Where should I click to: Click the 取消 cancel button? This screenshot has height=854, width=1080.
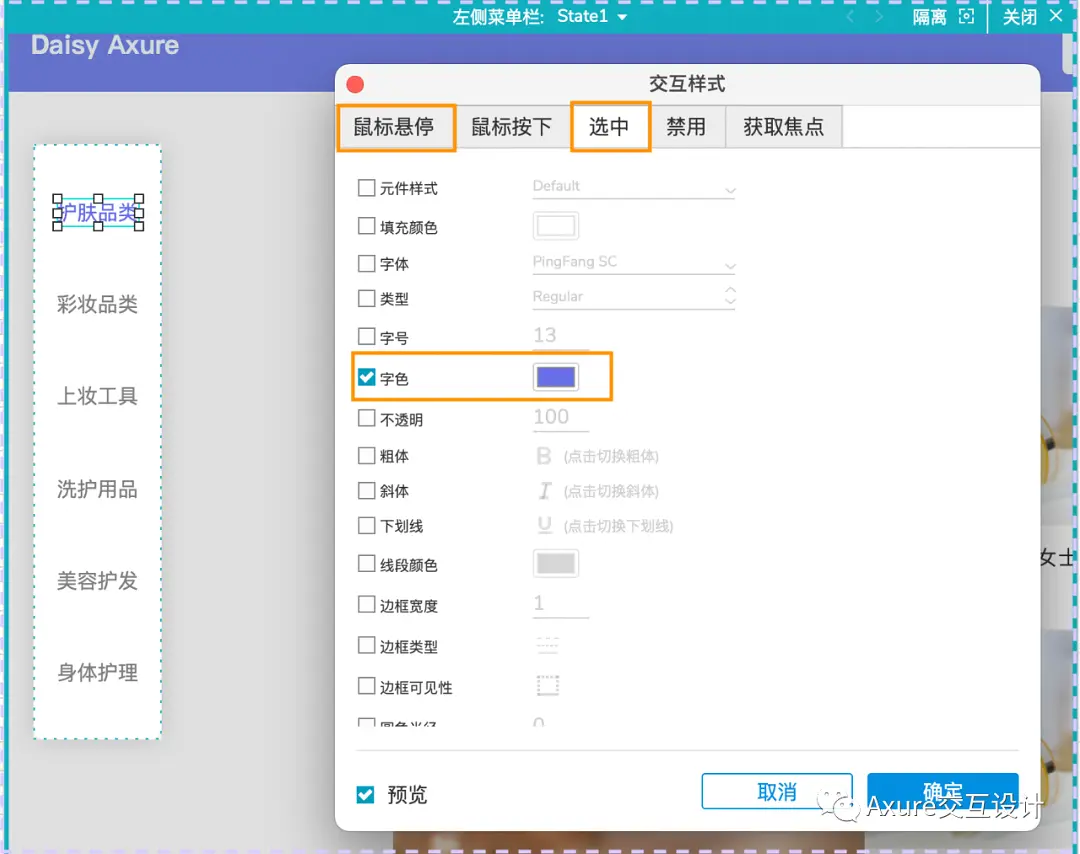click(777, 790)
